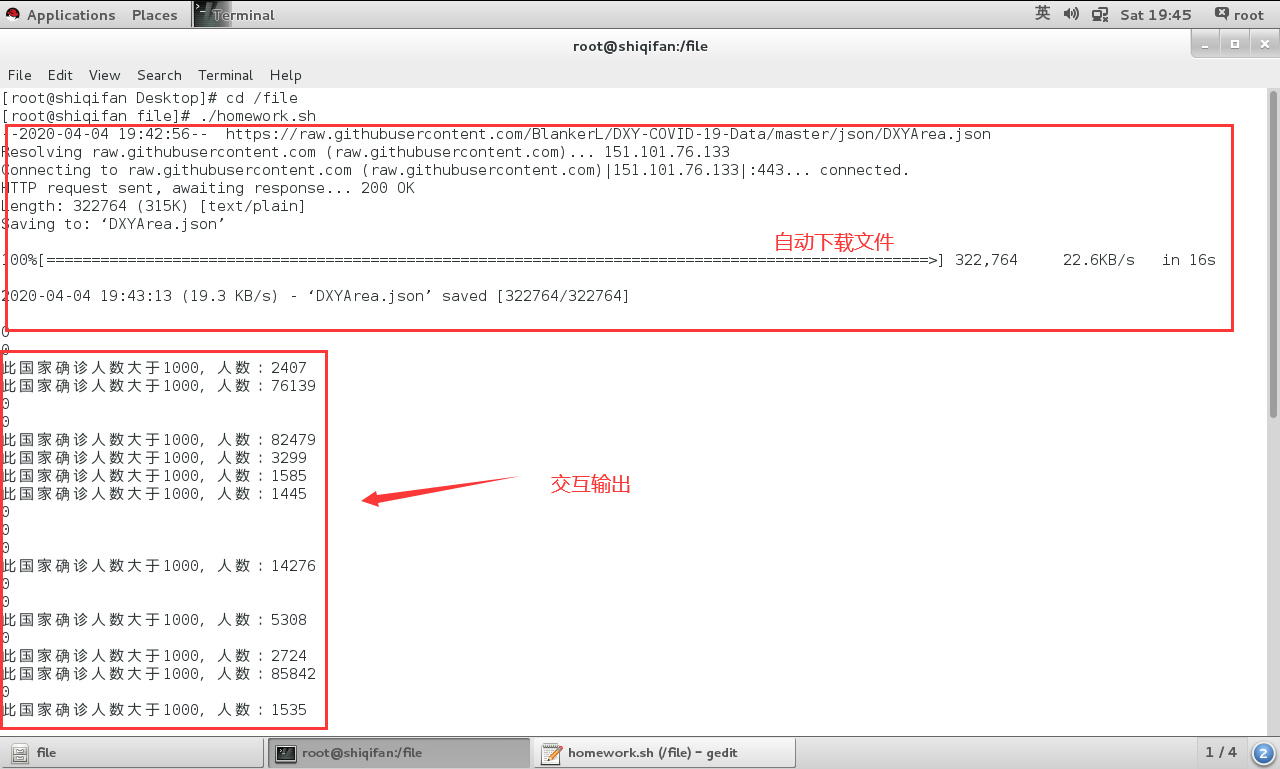Open the File menu
Viewport: 1280px width, 769px height.
pos(20,75)
